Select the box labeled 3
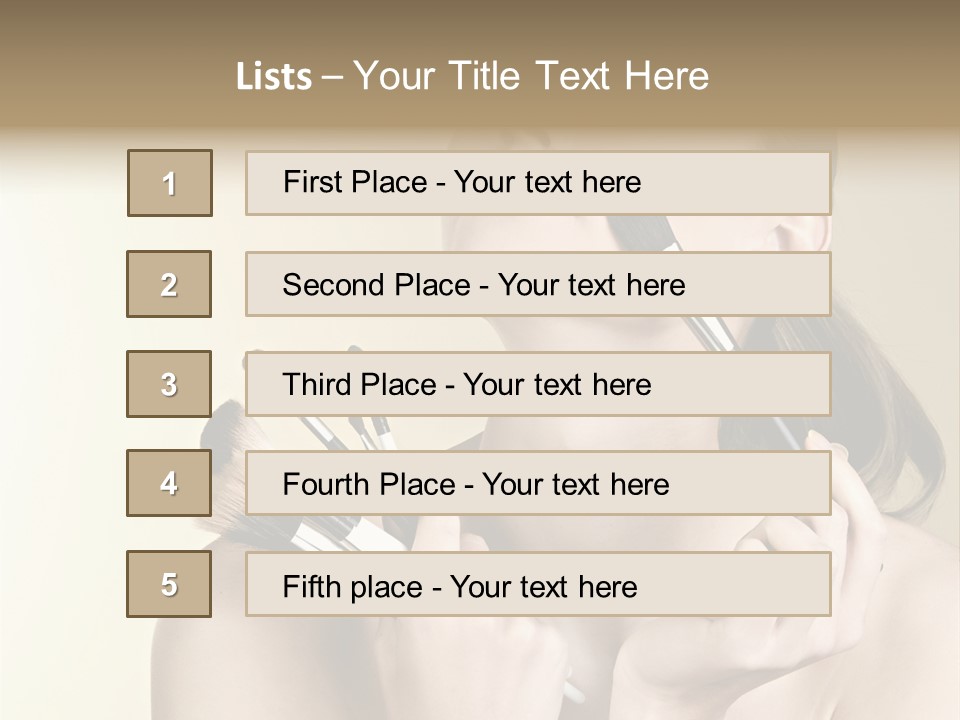Image resolution: width=960 pixels, height=720 pixels. click(169, 384)
